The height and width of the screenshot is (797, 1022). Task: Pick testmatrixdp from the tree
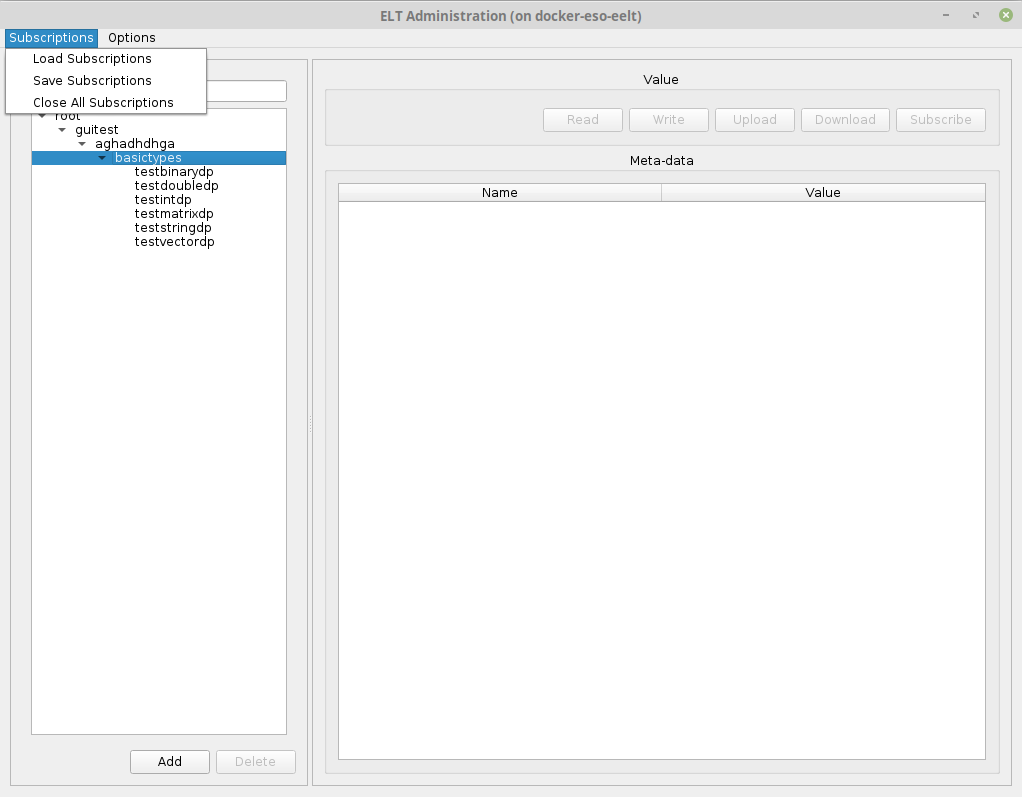(x=174, y=214)
